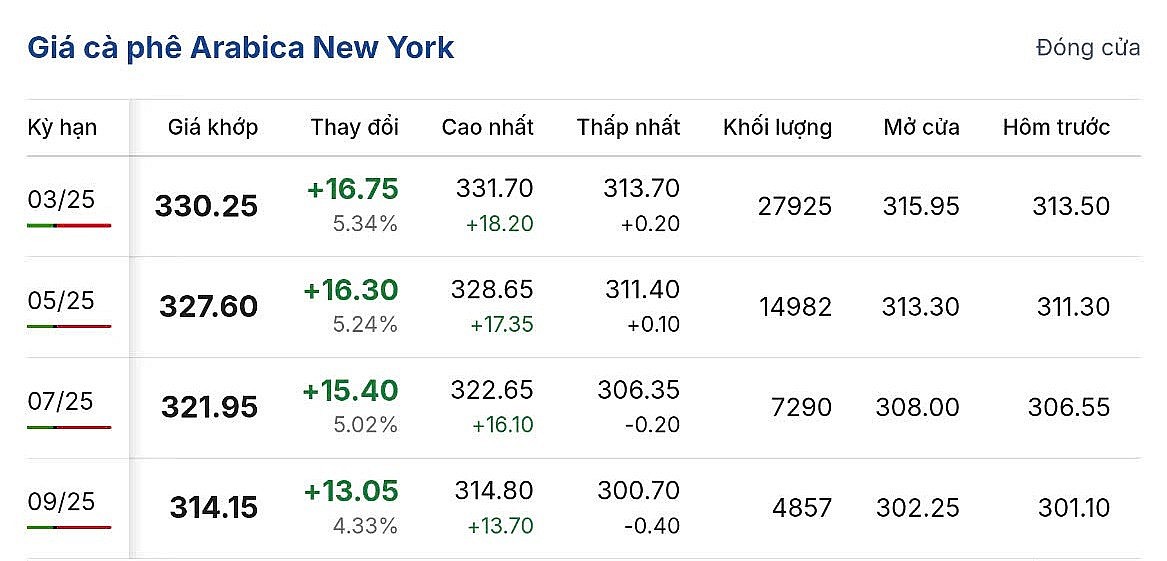Click the 'Khối lượng' column header

pyautogui.click(x=777, y=127)
